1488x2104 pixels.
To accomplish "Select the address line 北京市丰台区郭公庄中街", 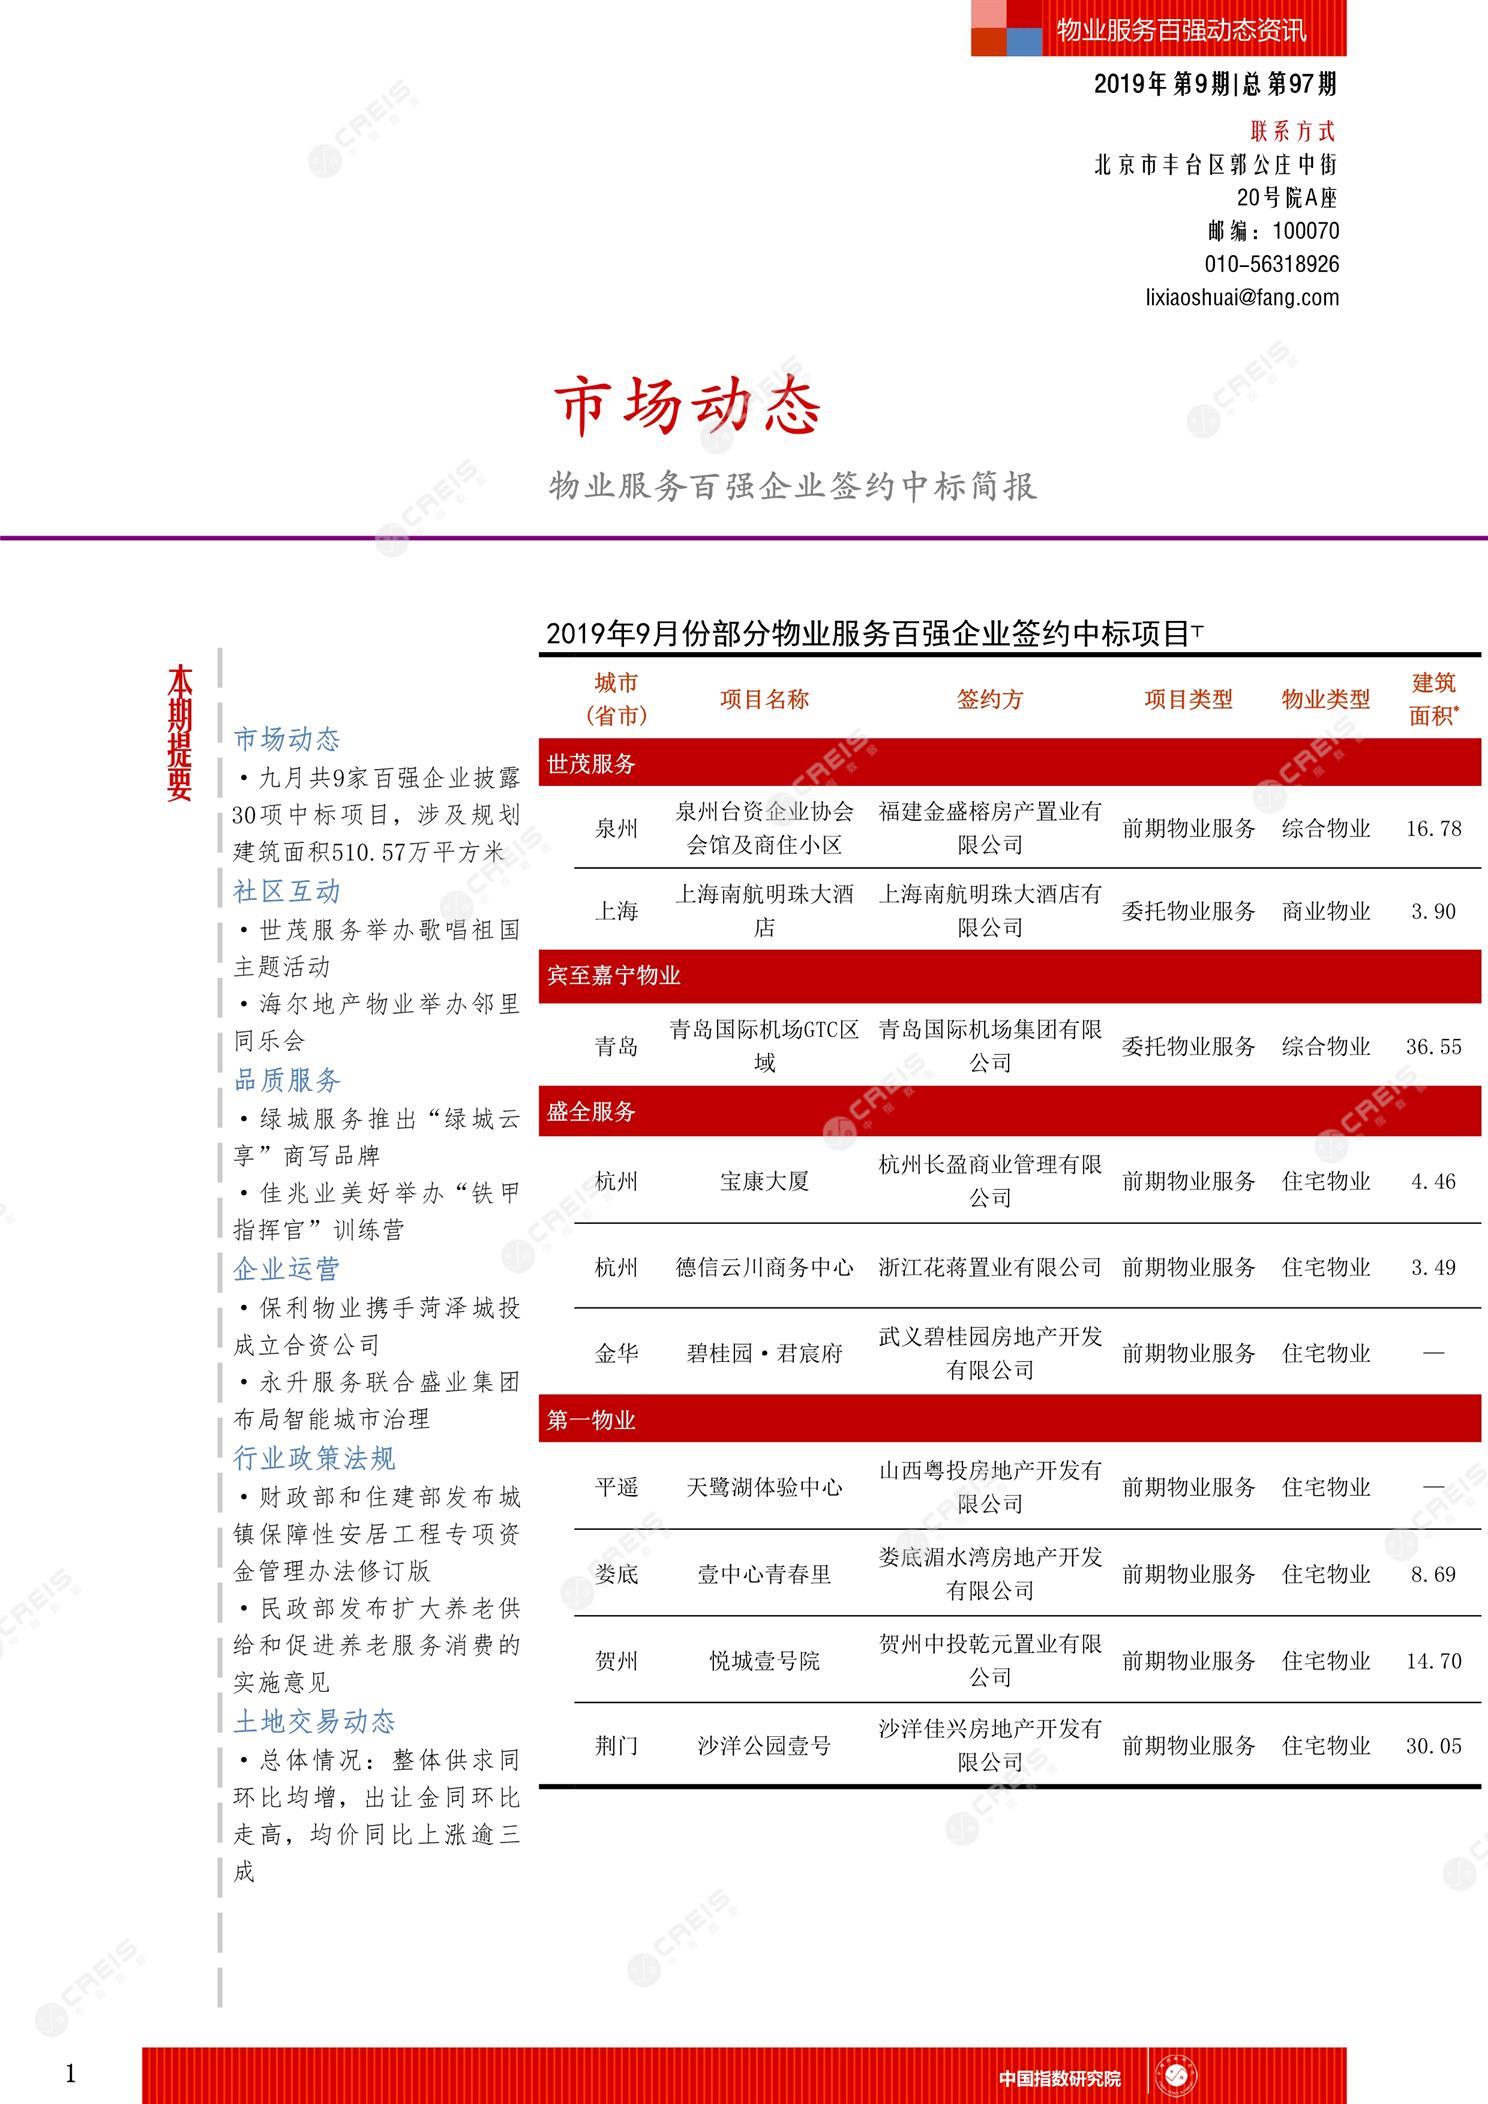I will pos(1216,164).
